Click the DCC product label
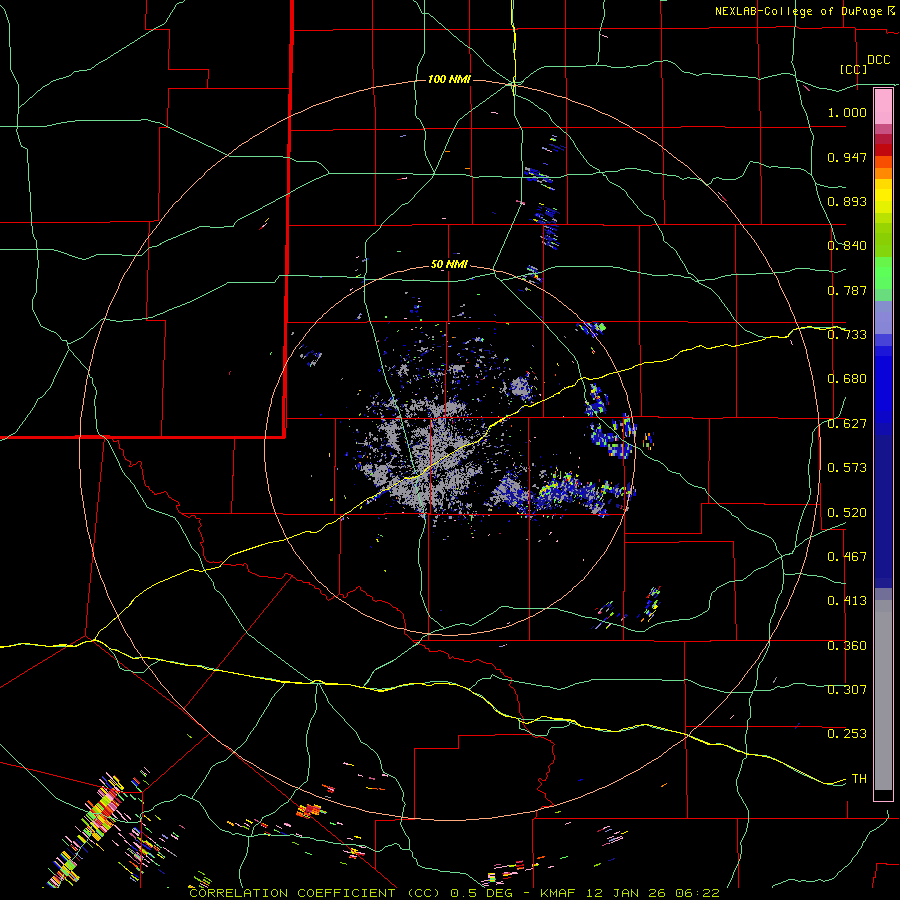Image resolution: width=900 pixels, height=900 pixels. point(878,60)
